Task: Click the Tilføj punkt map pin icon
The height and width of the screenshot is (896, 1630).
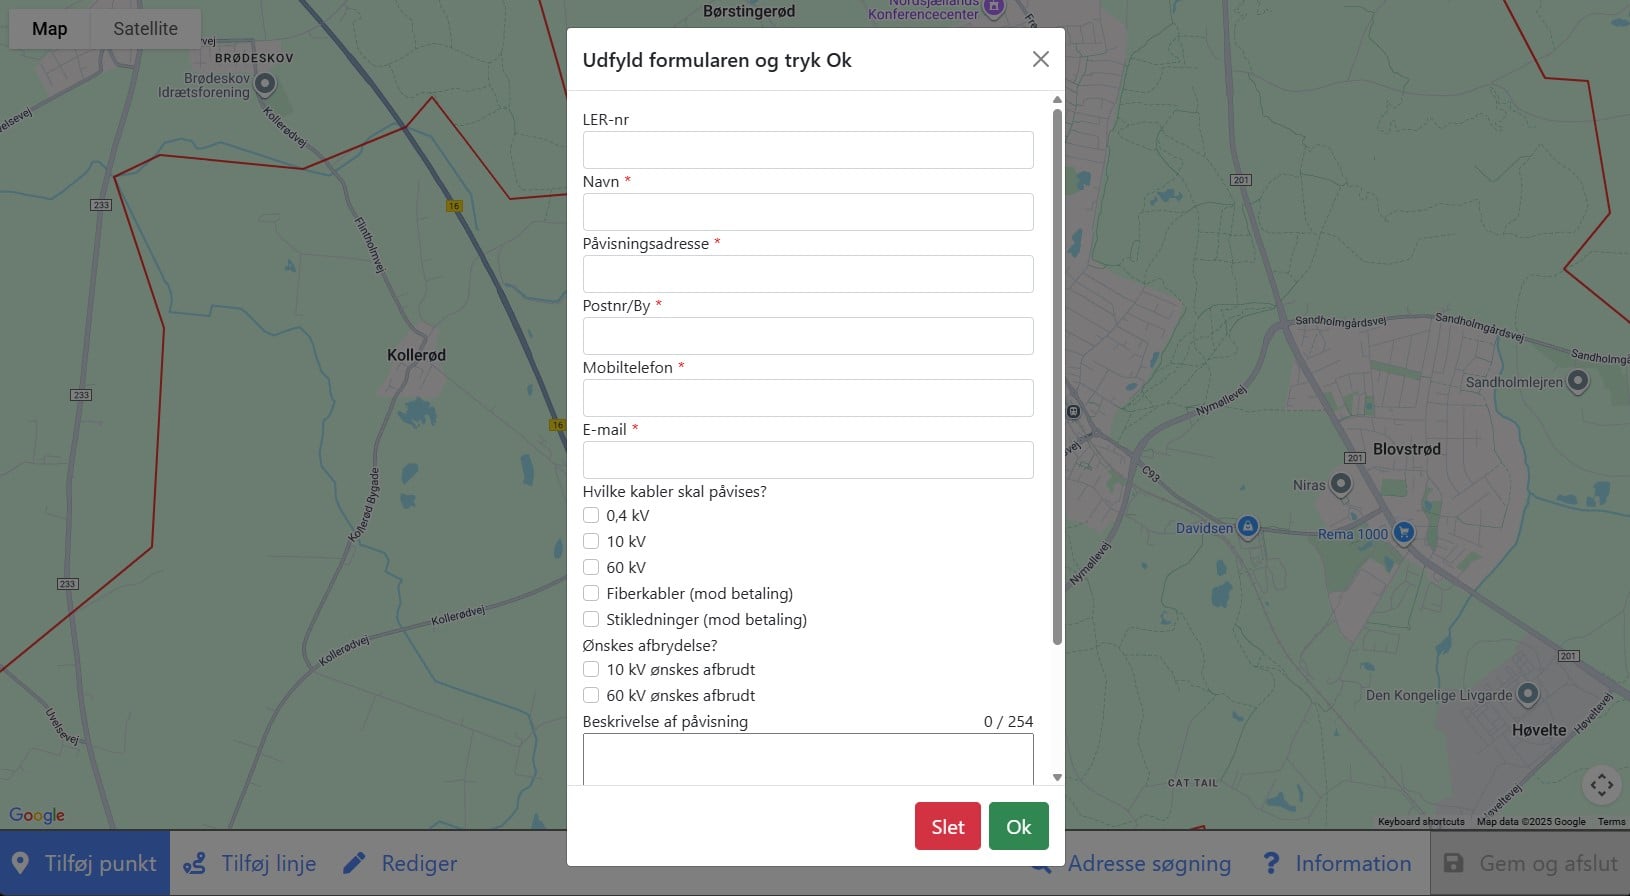Action: 20,863
